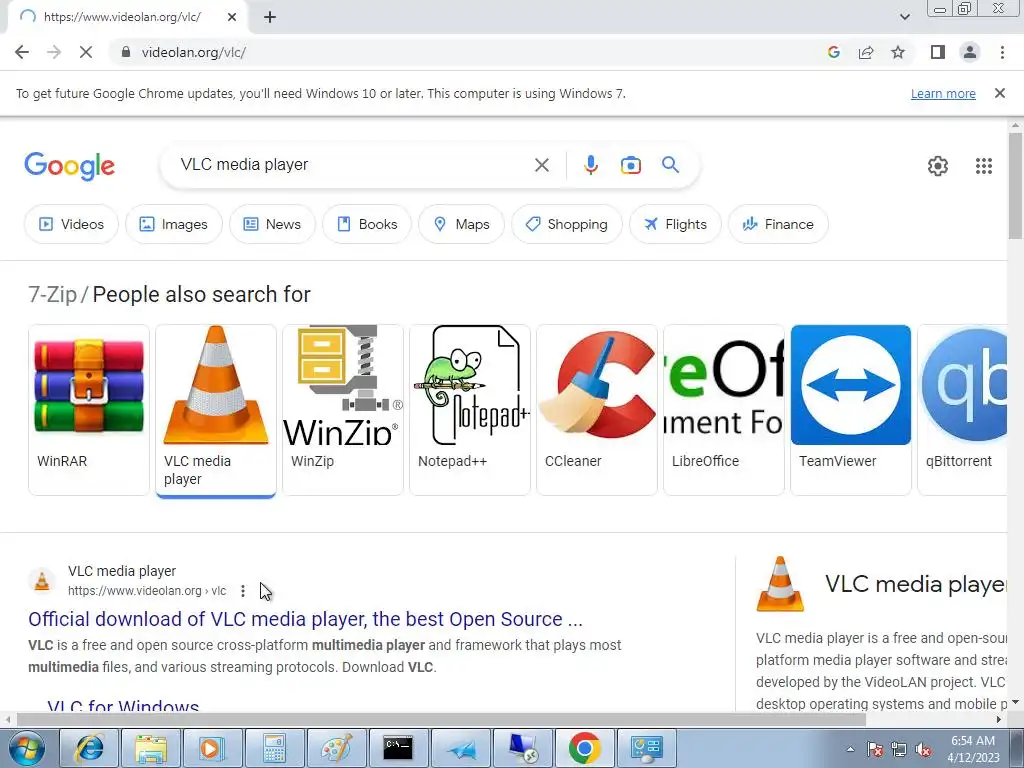Open the Google apps grid
This screenshot has height=768, width=1024.
[x=984, y=166]
